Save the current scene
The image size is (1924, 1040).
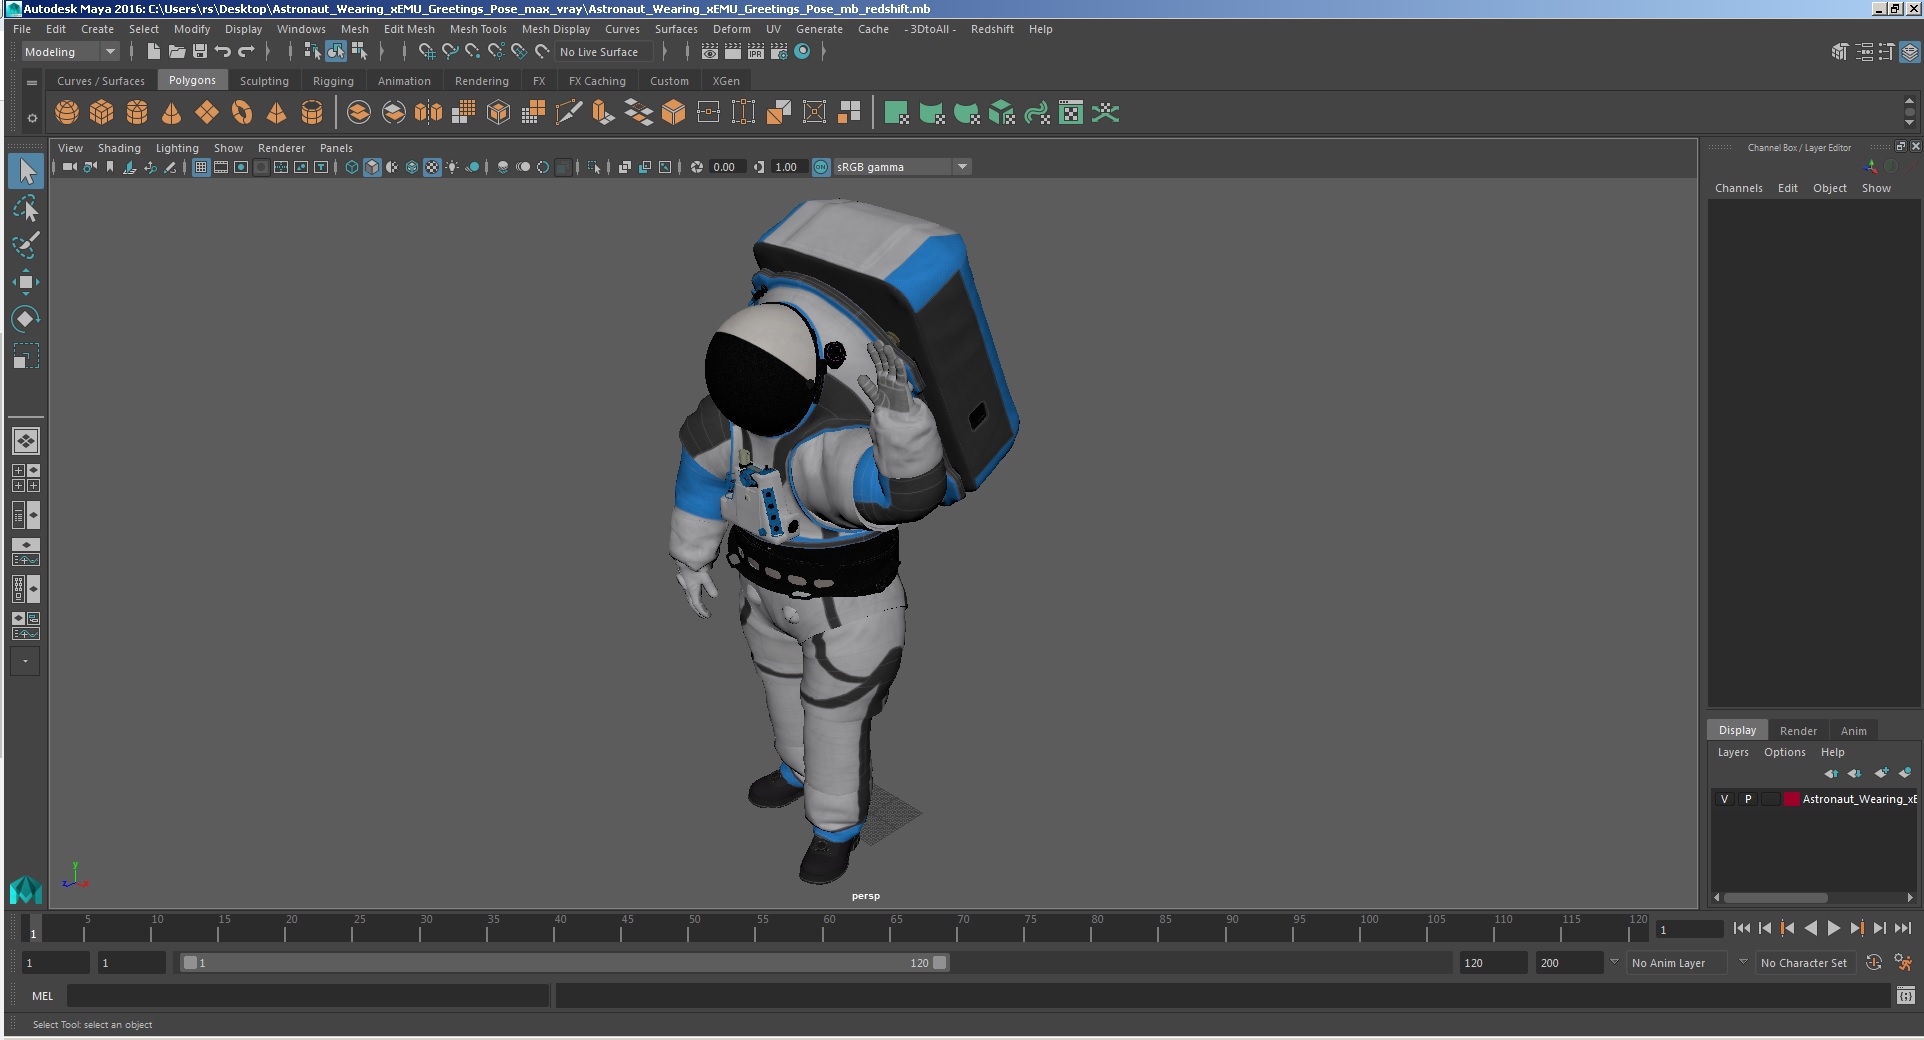200,52
